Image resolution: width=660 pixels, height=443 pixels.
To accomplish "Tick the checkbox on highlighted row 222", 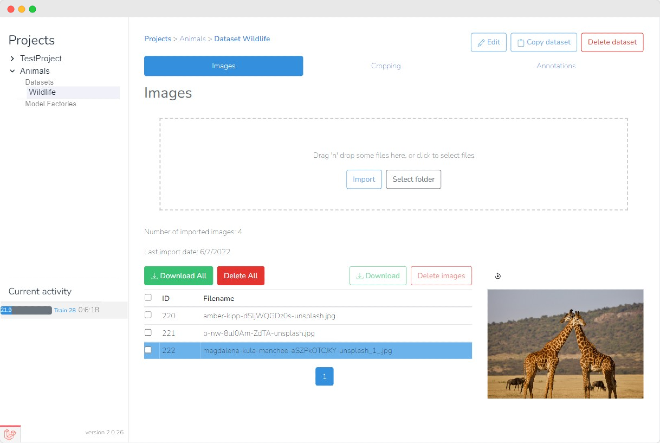I will coord(149,350).
